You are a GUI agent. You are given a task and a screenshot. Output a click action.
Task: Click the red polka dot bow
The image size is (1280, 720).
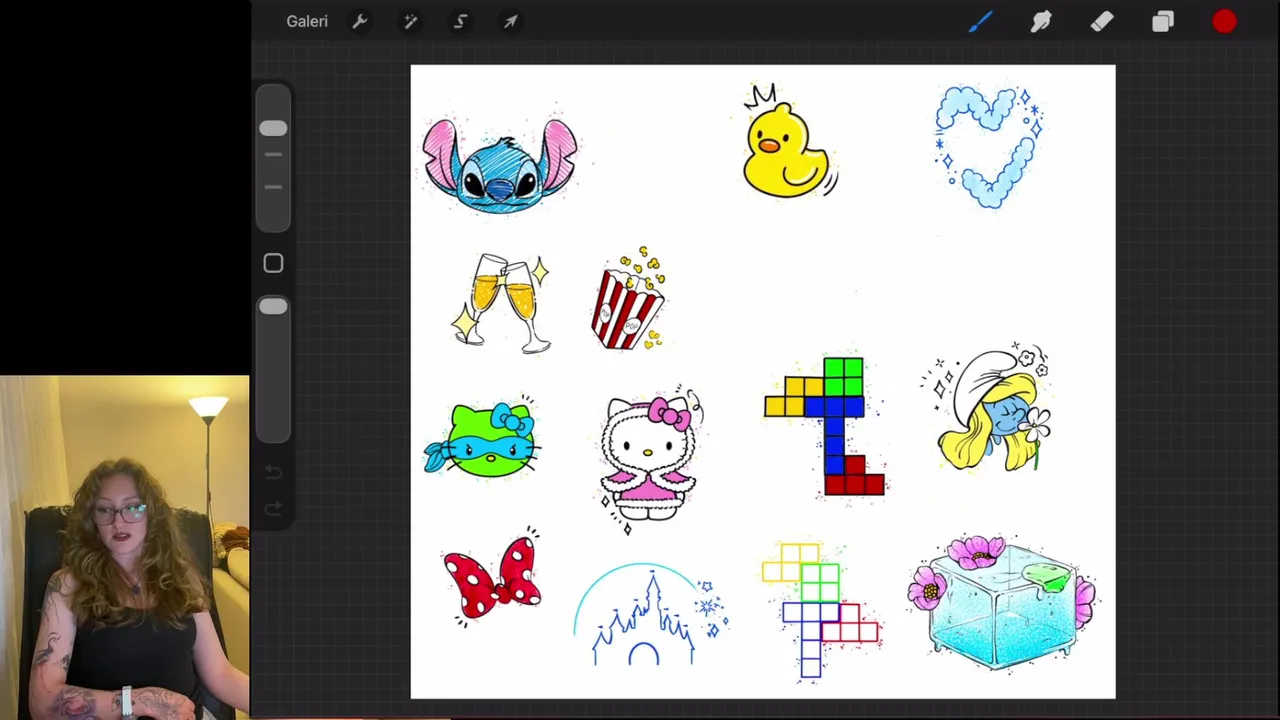[492, 578]
